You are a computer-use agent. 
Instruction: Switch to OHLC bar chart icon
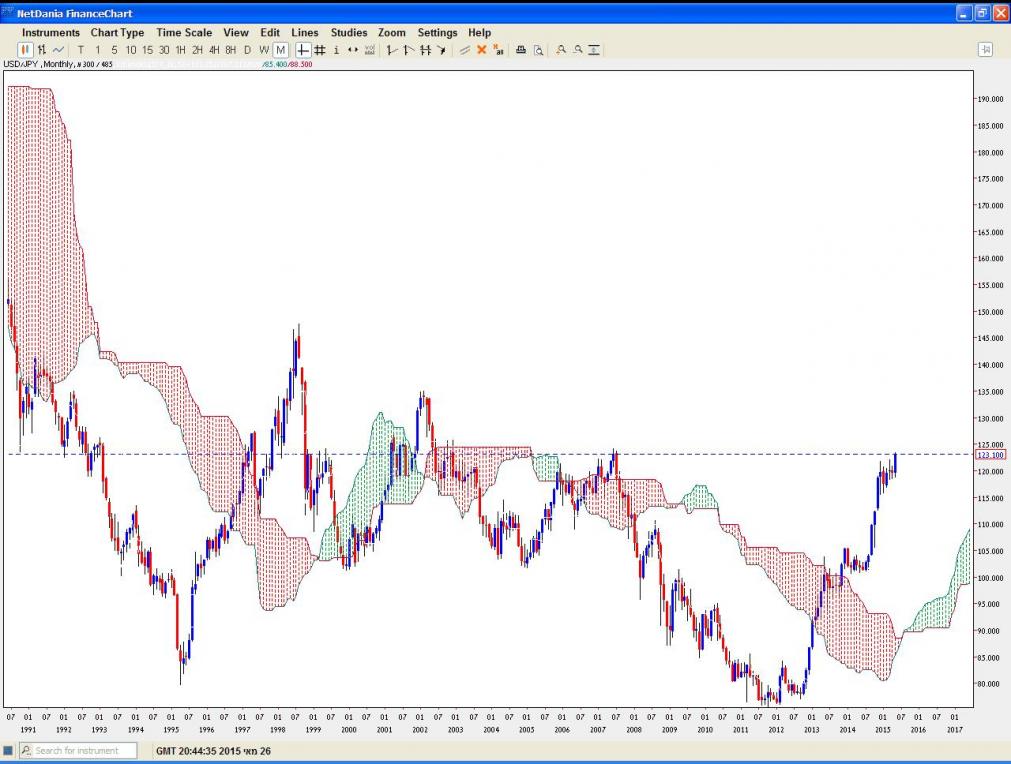coord(42,50)
